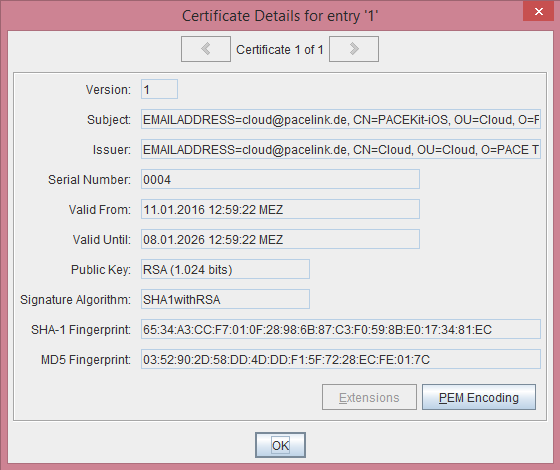Click inside the Issuer field
The height and width of the screenshot is (470, 560).
pyautogui.click(x=341, y=149)
